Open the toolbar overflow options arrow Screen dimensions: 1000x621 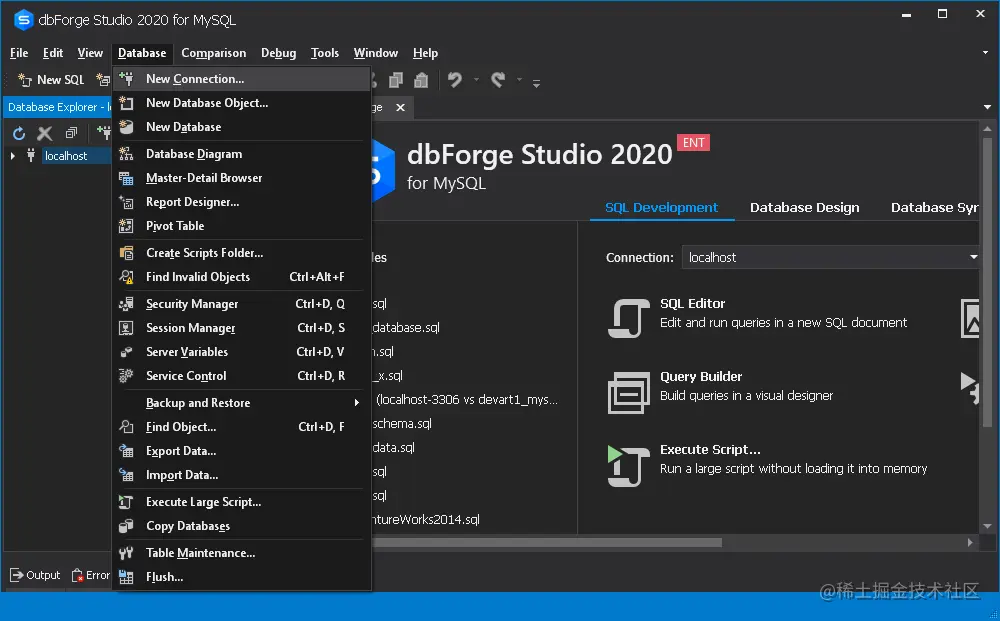coord(536,82)
